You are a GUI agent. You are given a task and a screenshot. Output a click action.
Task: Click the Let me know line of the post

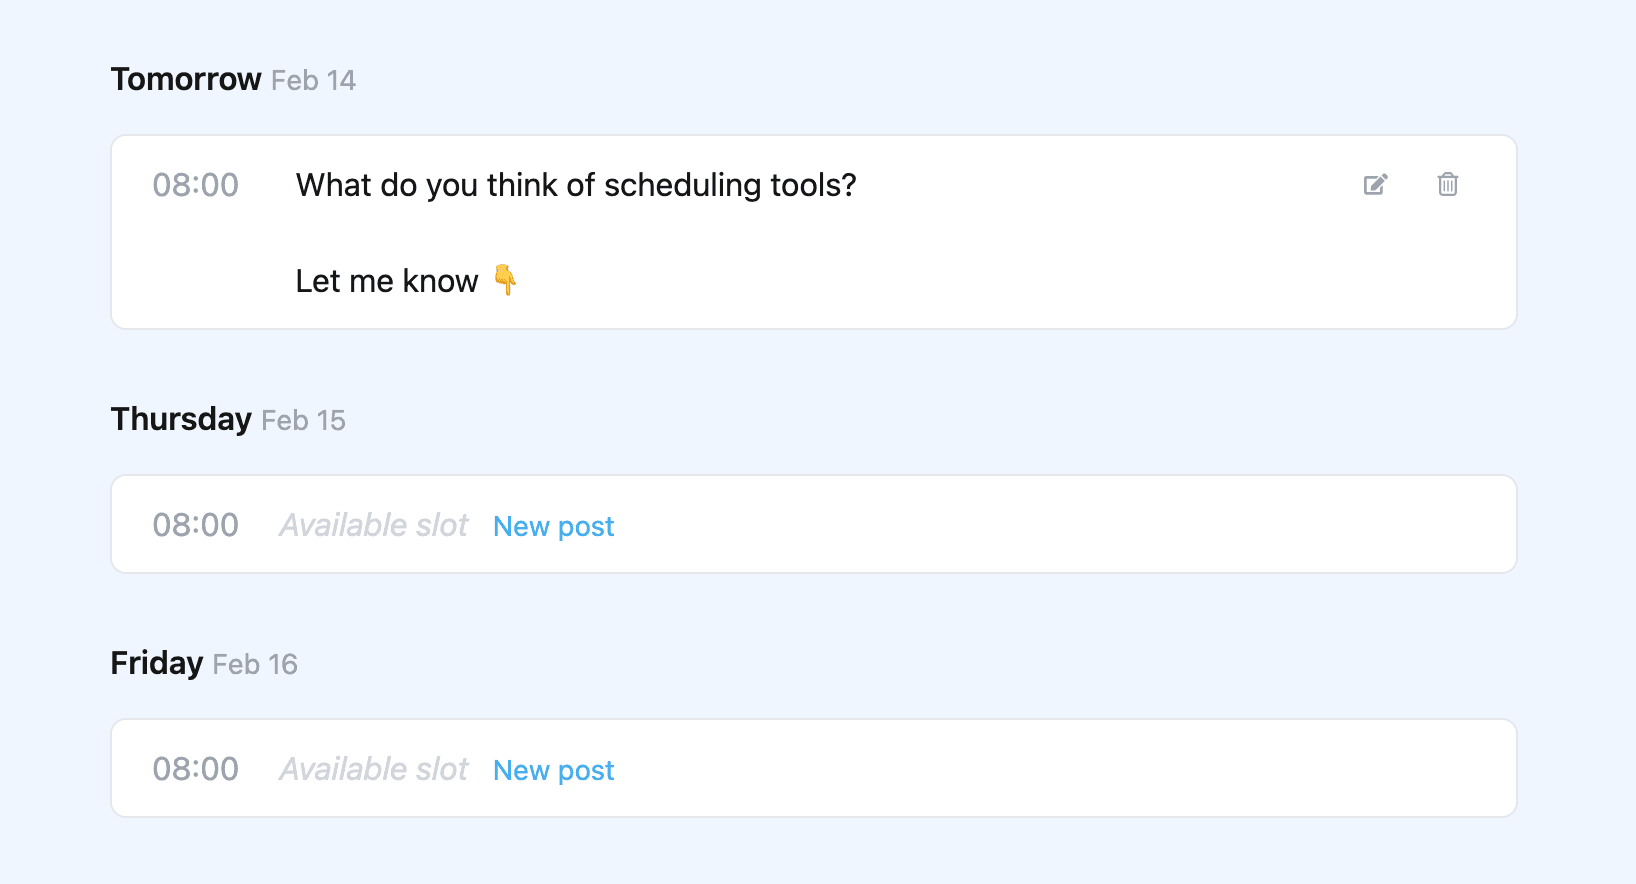pos(386,281)
